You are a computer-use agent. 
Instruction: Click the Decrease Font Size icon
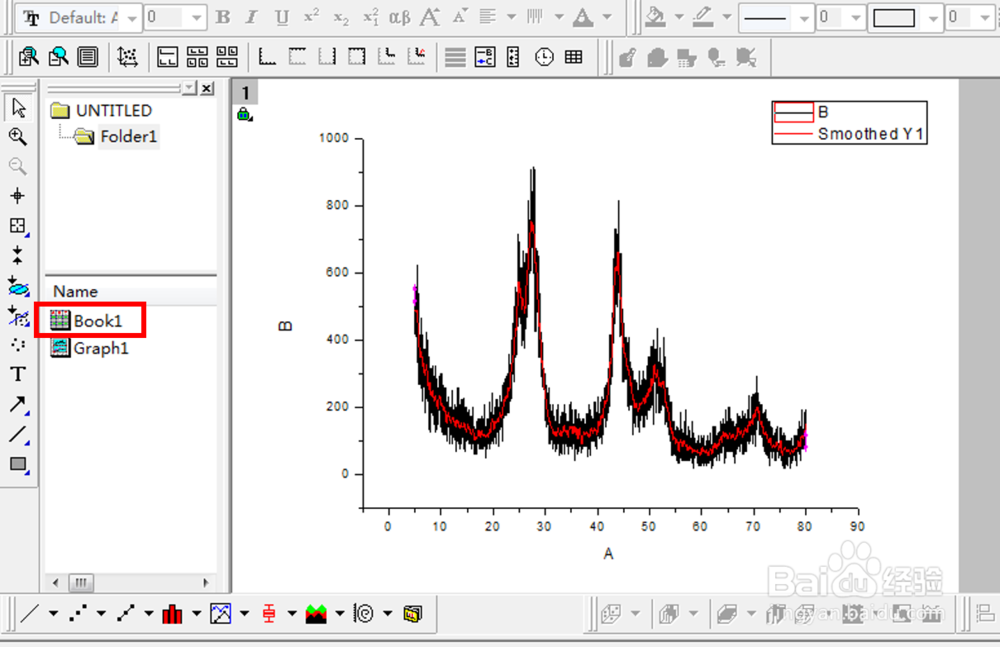(x=460, y=17)
